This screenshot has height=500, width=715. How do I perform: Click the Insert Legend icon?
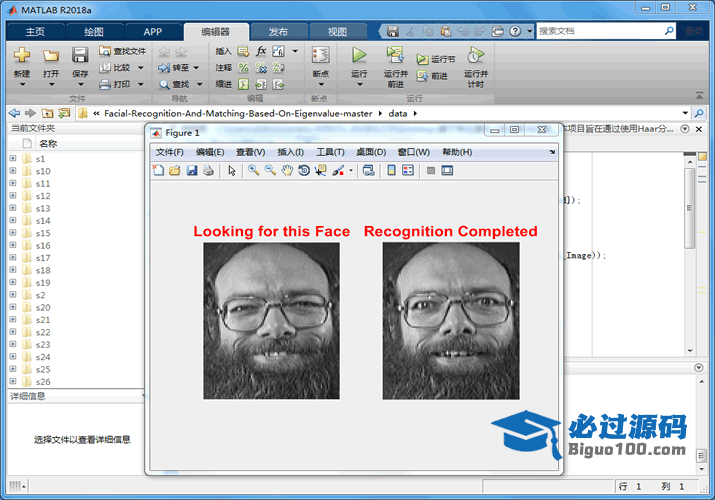click(x=408, y=171)
